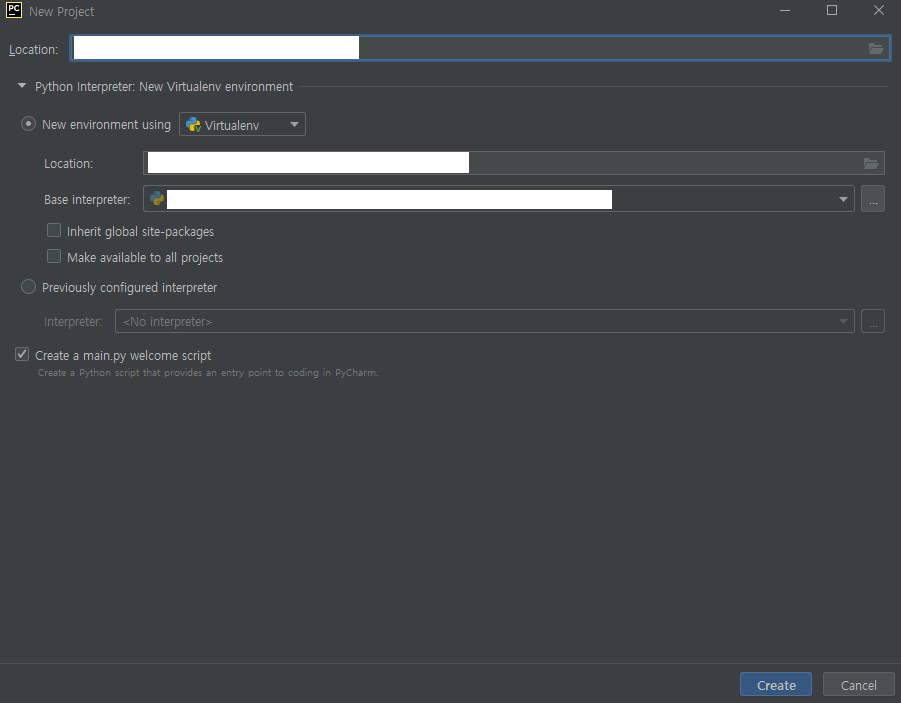Collapse the Python Interpreter section
This screenshot has width=901, height=703.
[22, 86]
